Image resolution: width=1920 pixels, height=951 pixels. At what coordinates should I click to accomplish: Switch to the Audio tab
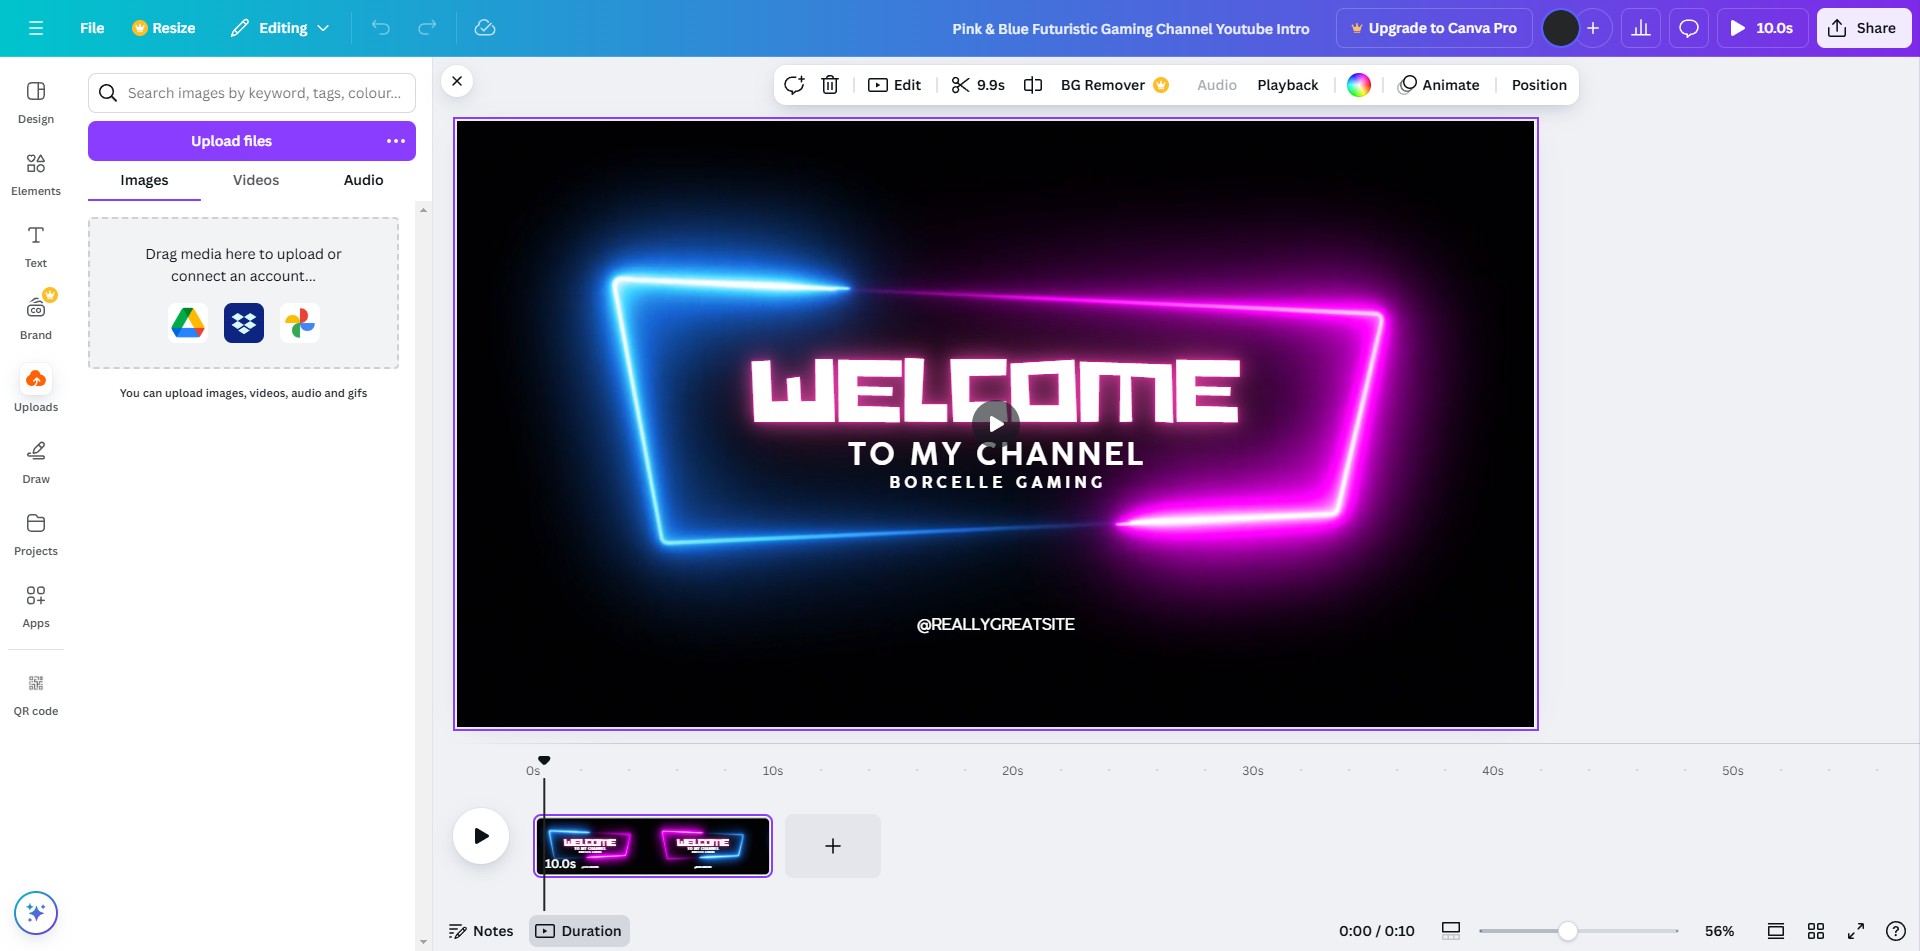click(x=363, y=180)
